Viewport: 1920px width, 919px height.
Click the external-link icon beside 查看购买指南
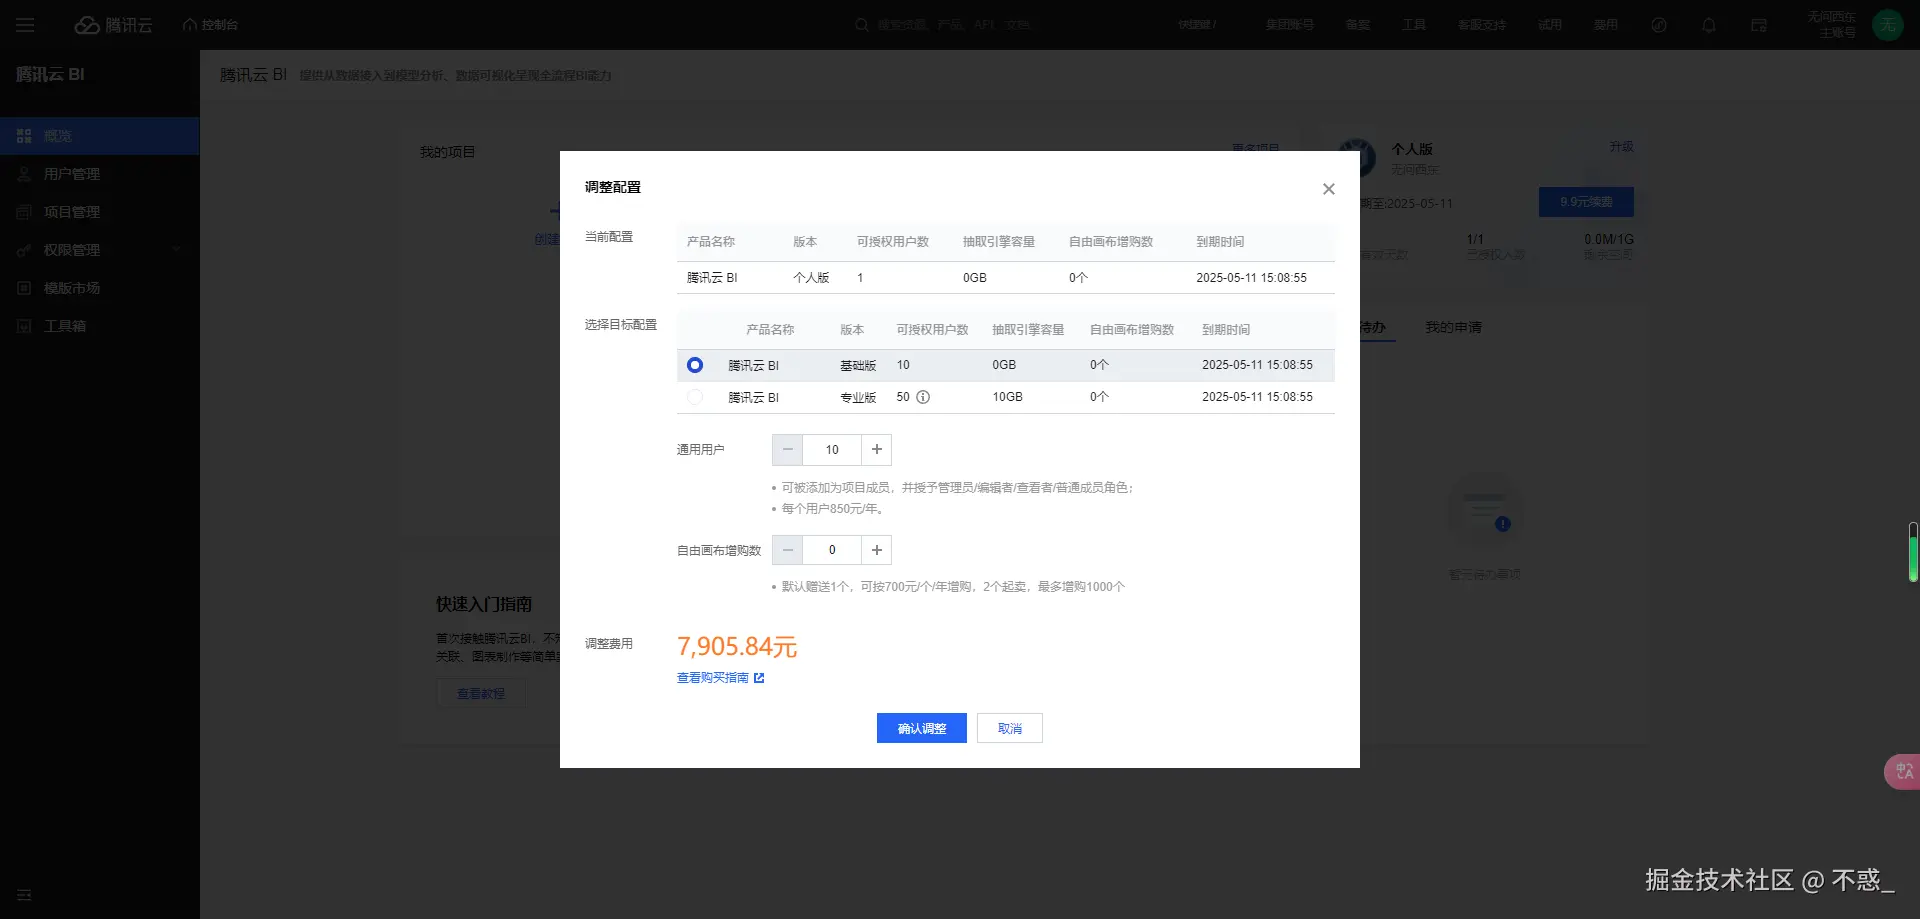click(x=759, y=678)
